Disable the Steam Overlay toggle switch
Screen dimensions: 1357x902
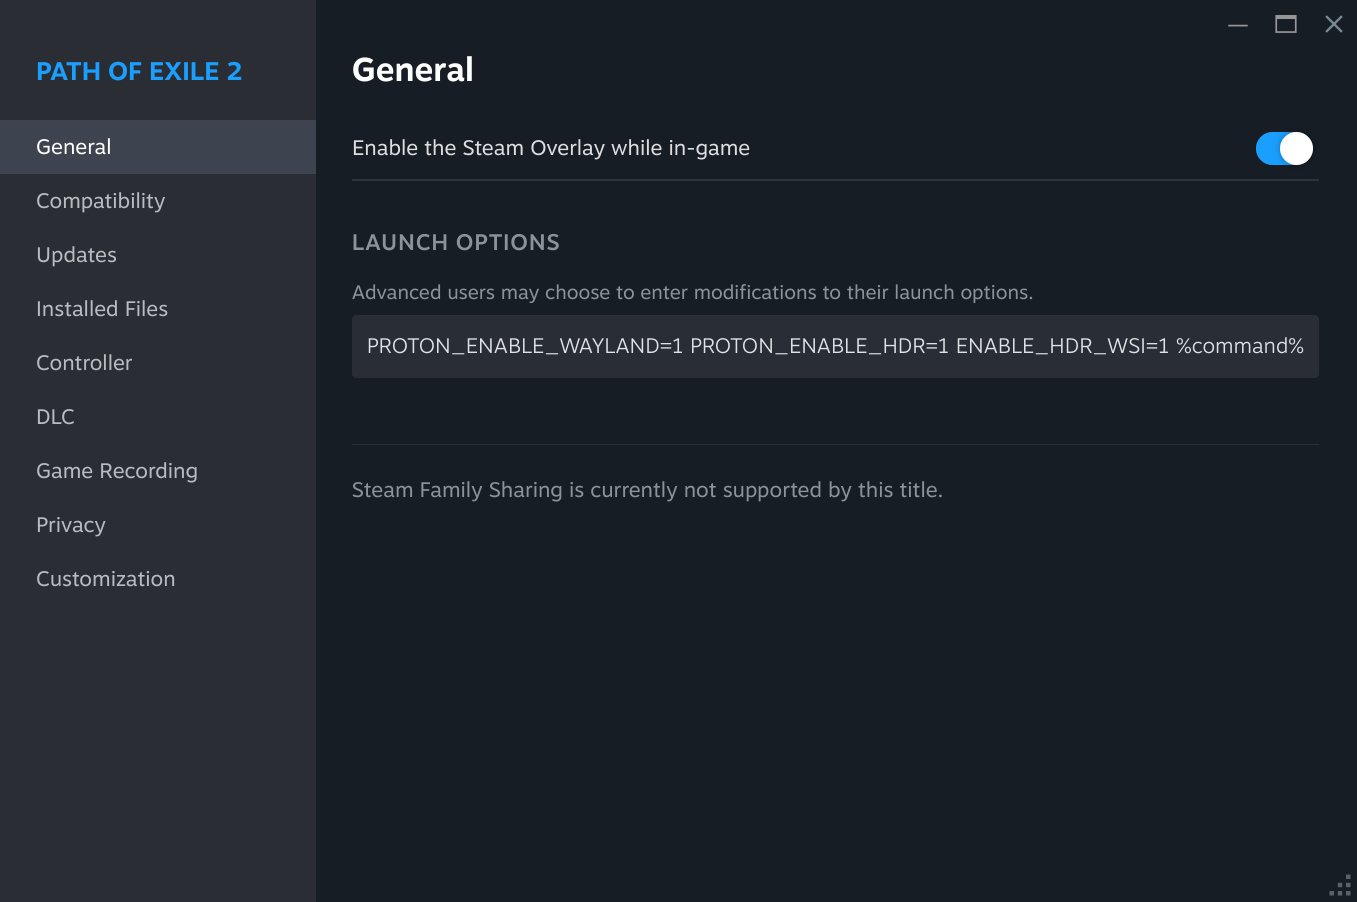pyautogui.click(x=1284, y=148)
